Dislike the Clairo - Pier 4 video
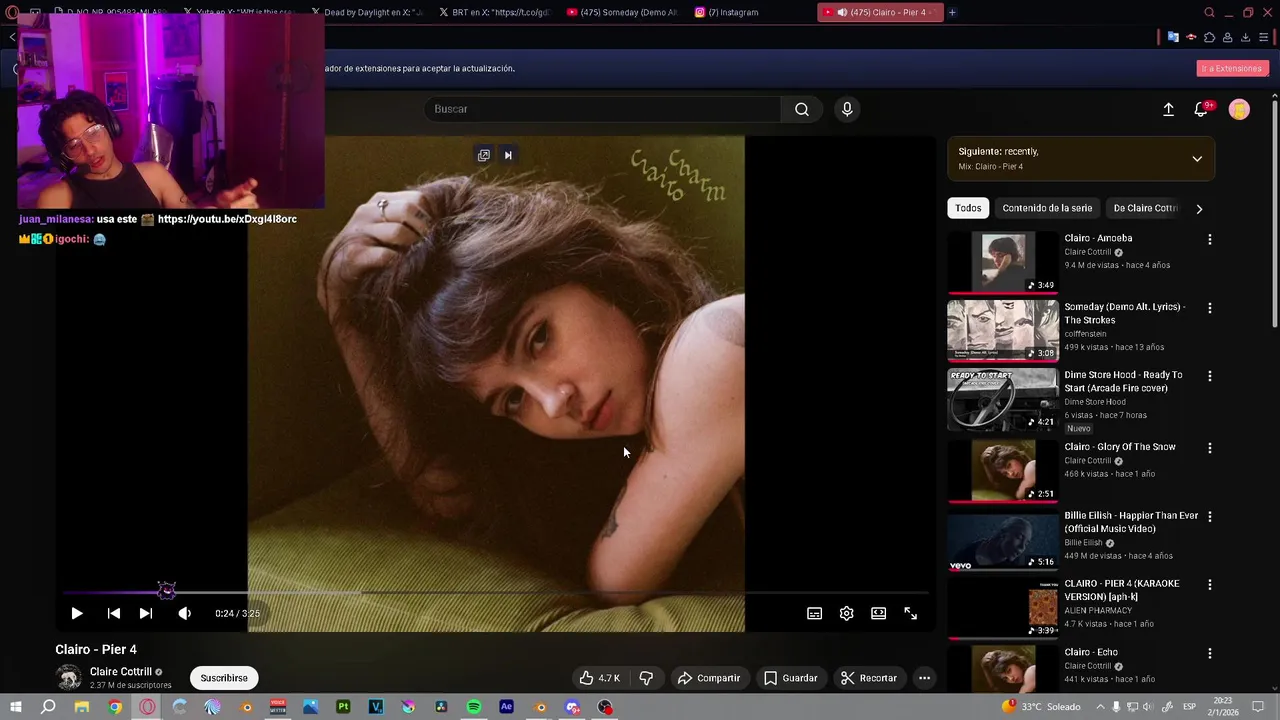1280x720 pixels. click(x=646, y=678)
